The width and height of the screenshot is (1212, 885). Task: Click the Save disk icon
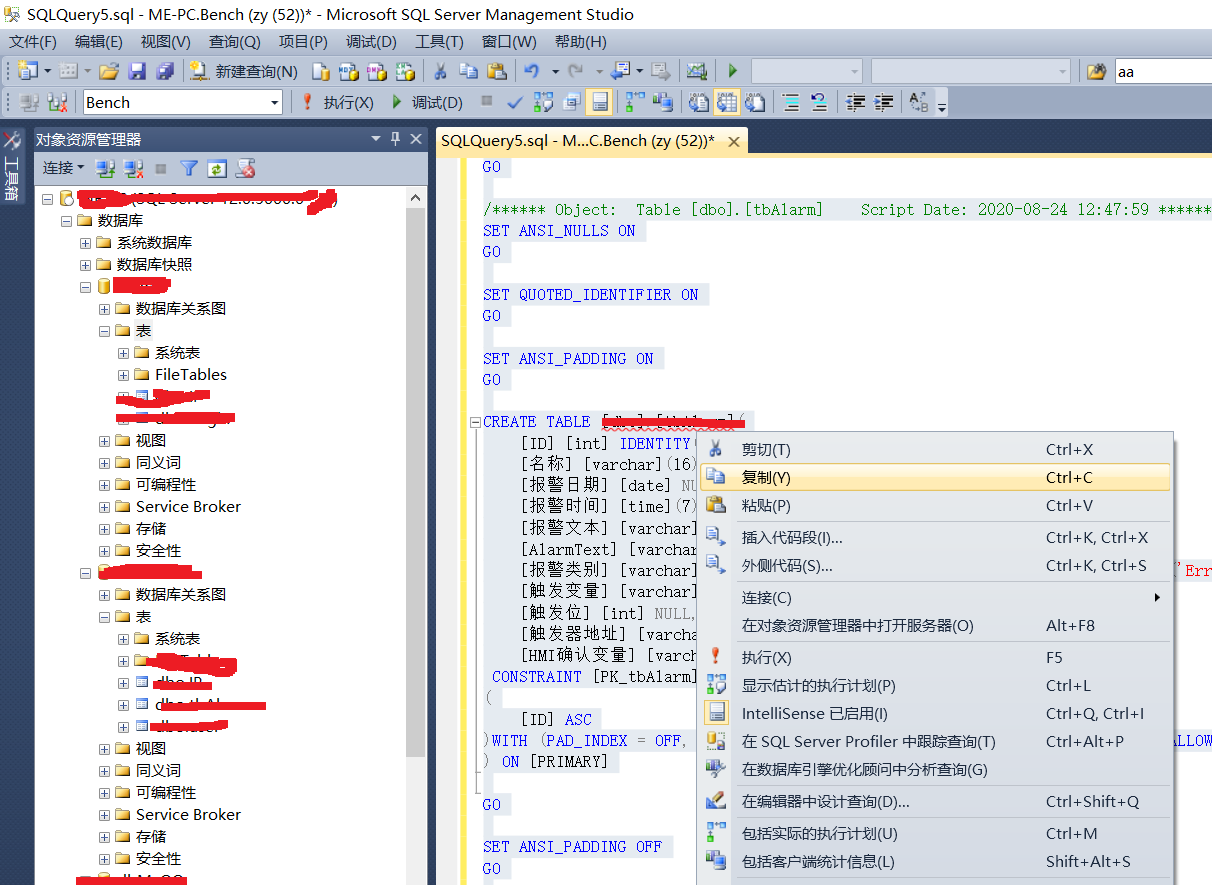tap(137, 71)
